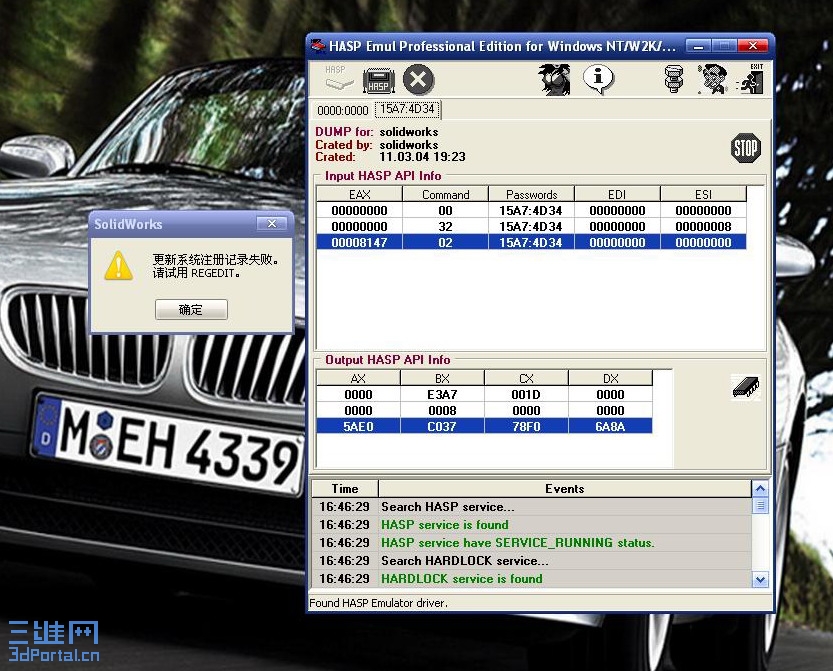Viewport: 833px width, 671px height.
Task: Click the hacker character toolbar icon
Action: [555, 79]
